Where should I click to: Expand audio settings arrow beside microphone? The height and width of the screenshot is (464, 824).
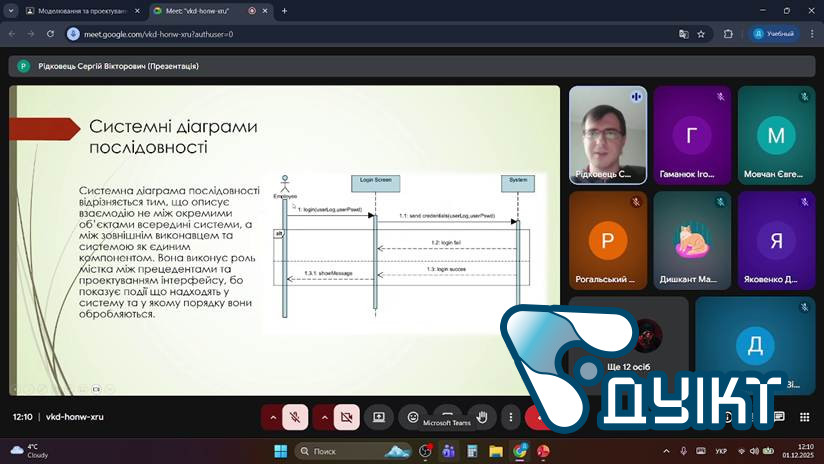pyautogui.click(x=271, y=417)
